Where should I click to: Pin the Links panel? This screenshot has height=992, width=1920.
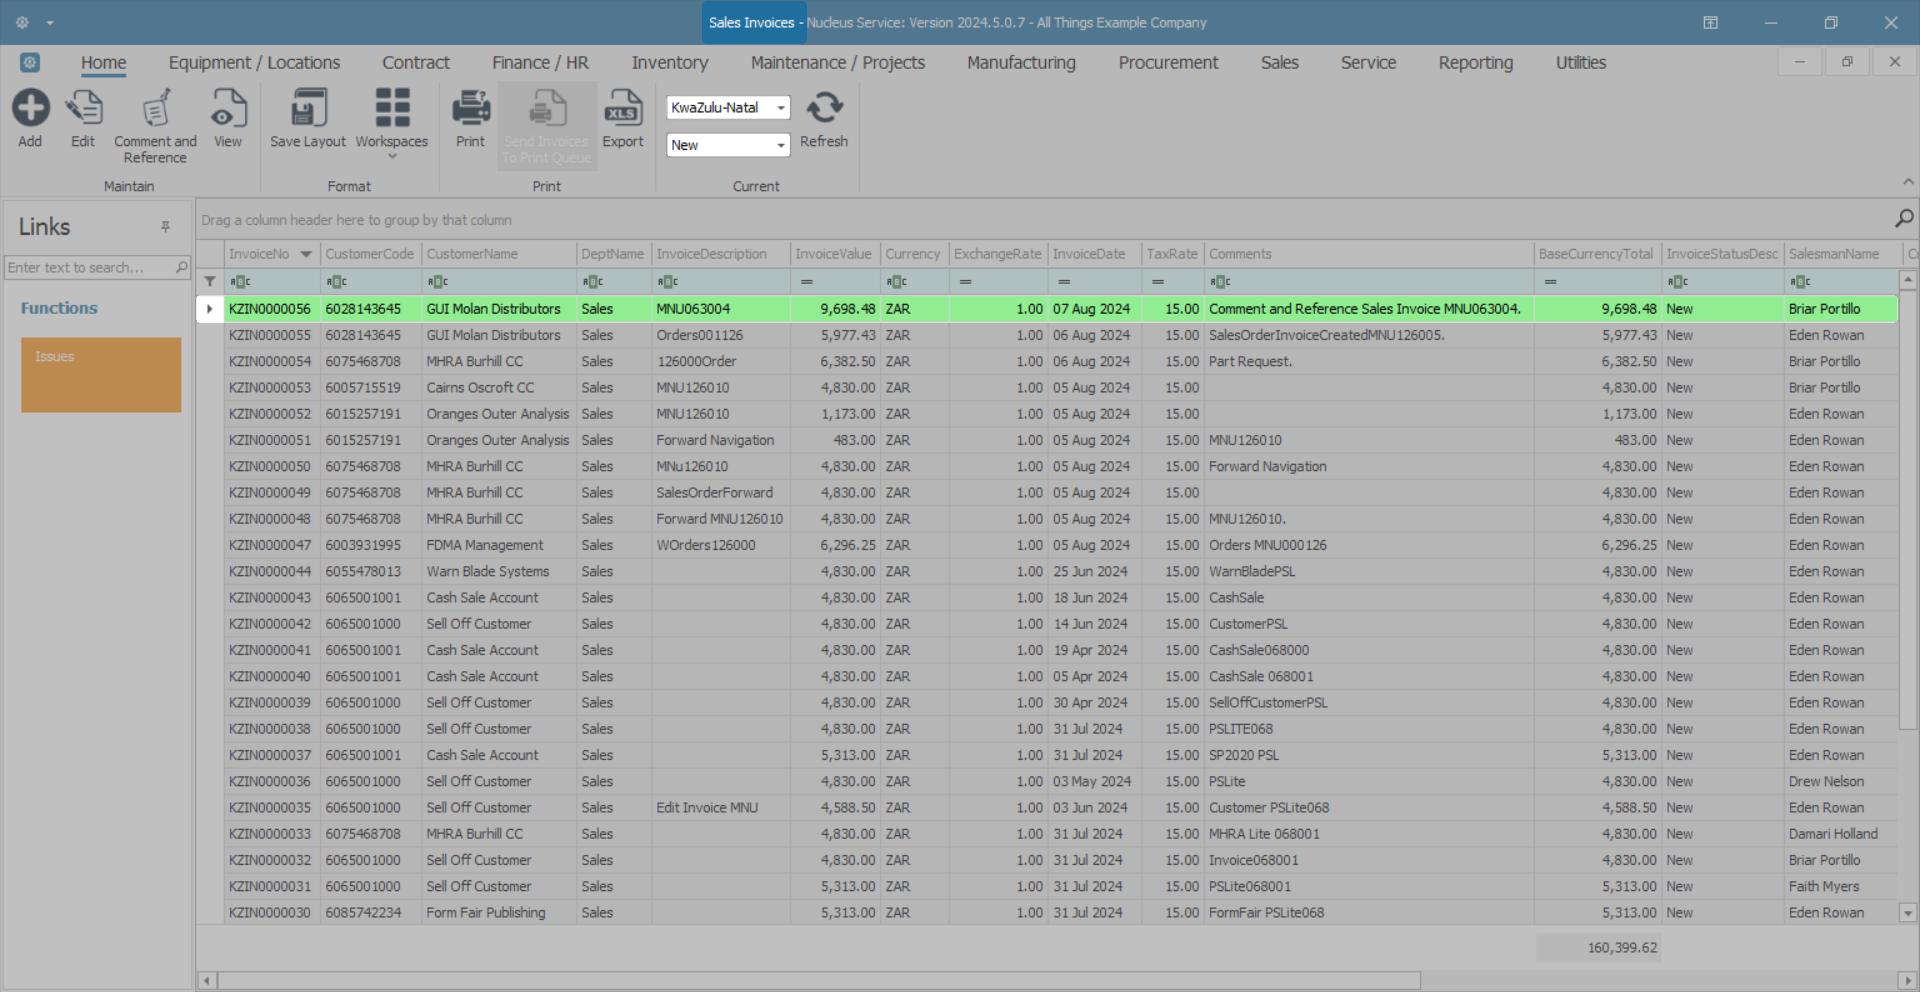[166, 227]
